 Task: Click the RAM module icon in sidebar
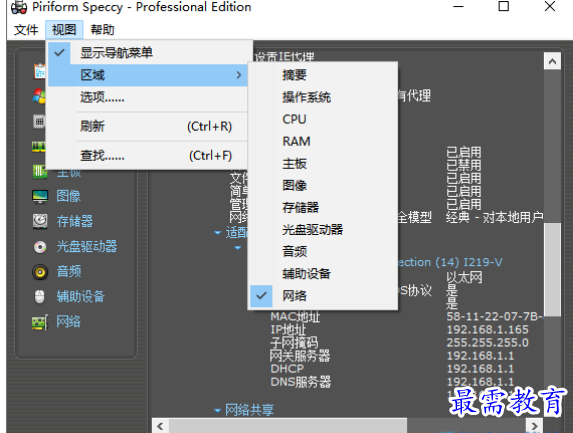[x=39, y=147]
